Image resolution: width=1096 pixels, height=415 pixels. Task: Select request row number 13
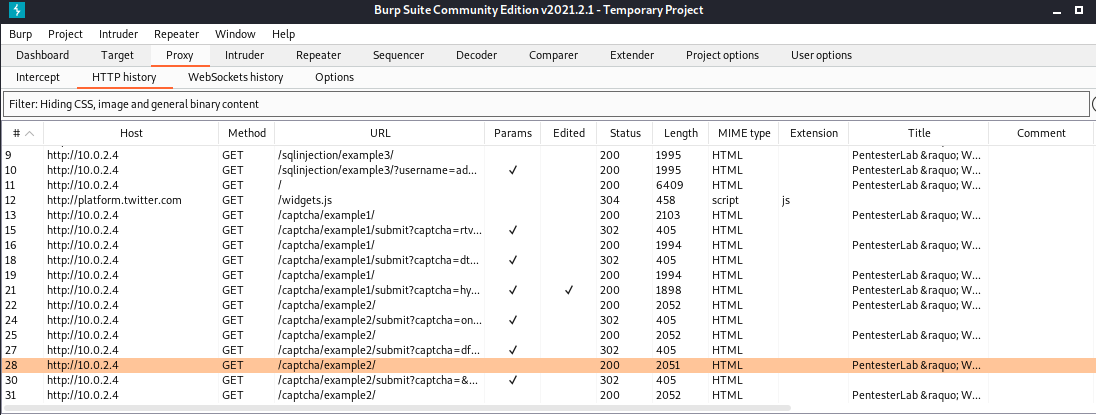(x=547, y=215)
